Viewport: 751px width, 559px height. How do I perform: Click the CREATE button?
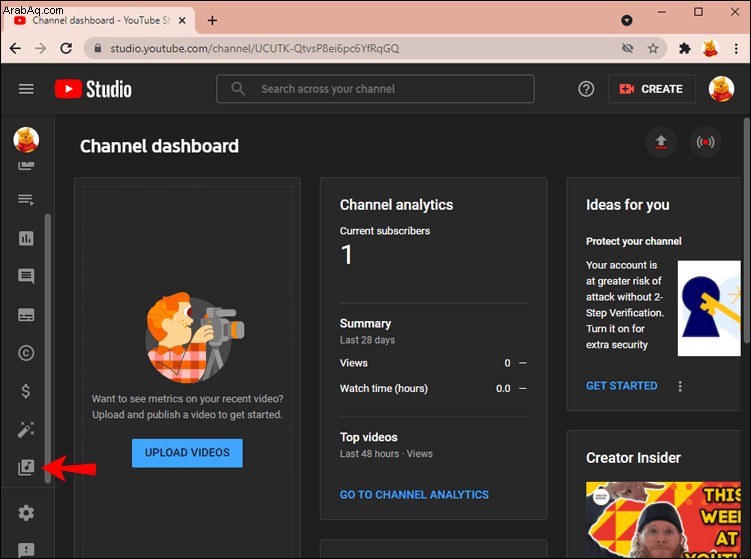(x=651, y=89)
